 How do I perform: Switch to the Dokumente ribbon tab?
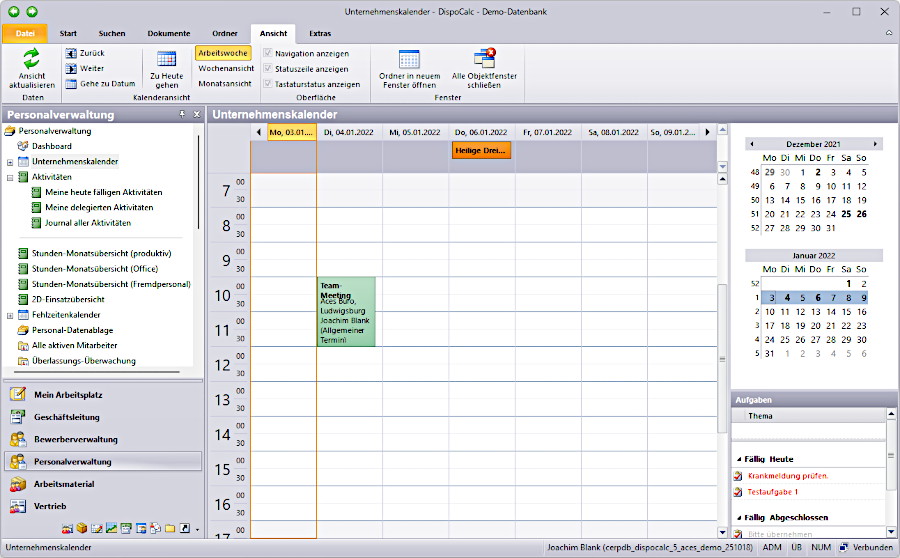click(168, 33)
